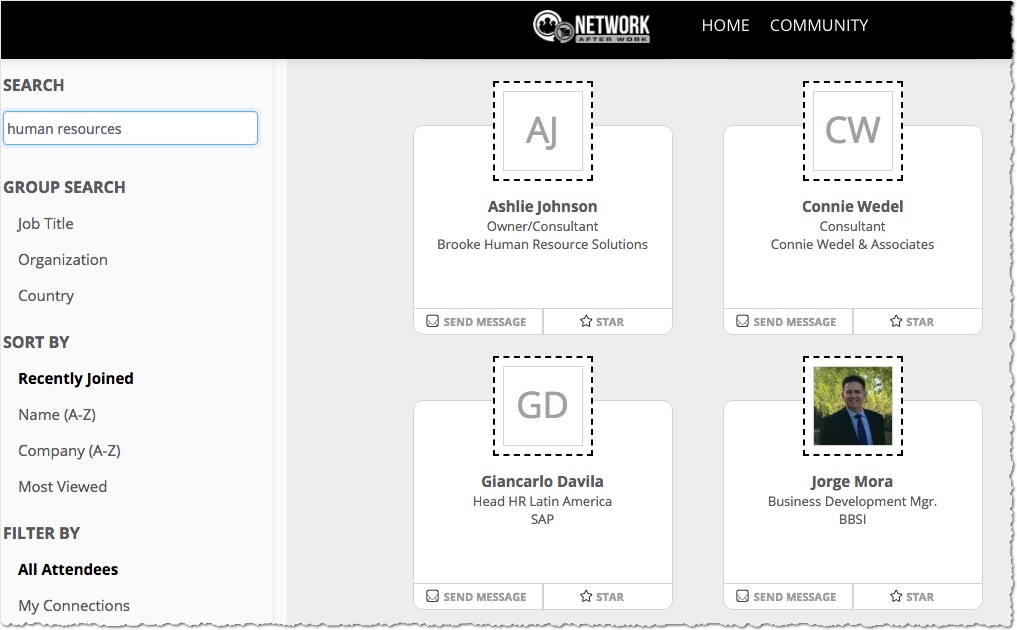Expand the Organization group search
The image size is (1017, 630).
coord(63,260)
